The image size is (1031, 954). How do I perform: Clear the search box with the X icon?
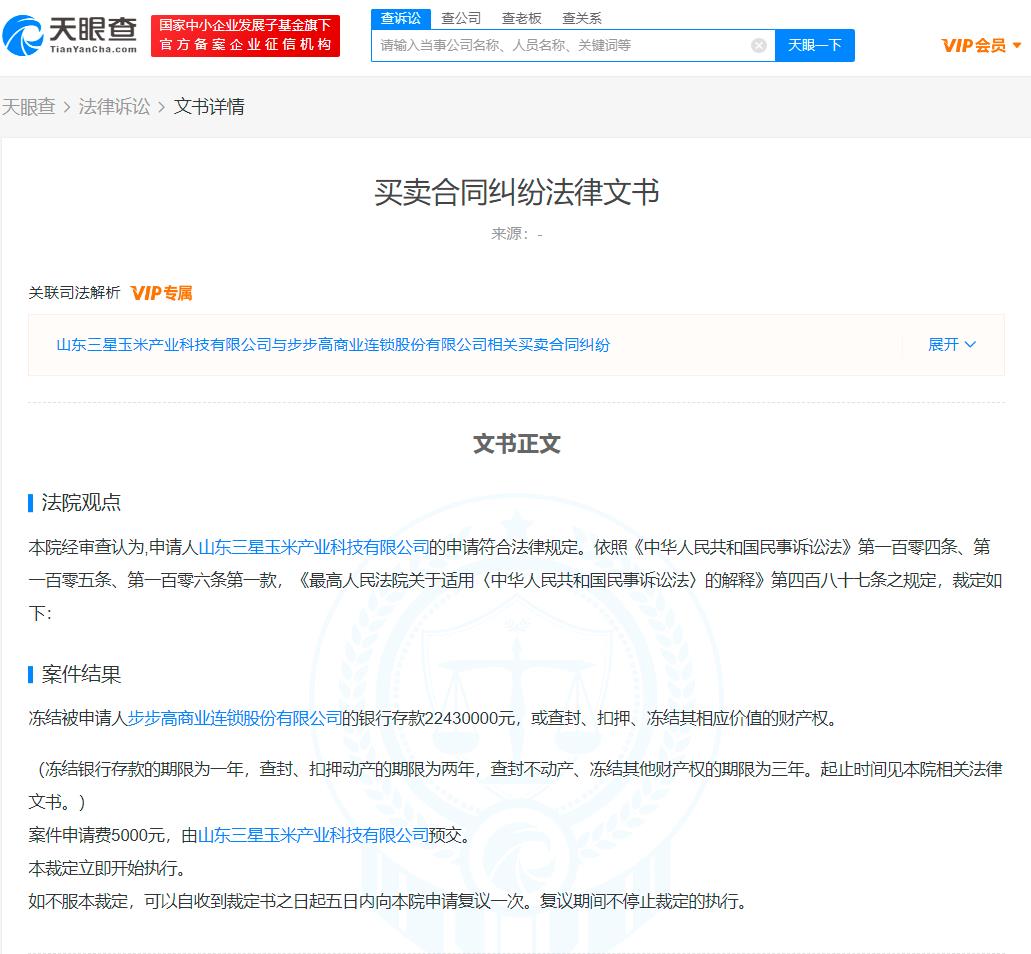(759, 45)
